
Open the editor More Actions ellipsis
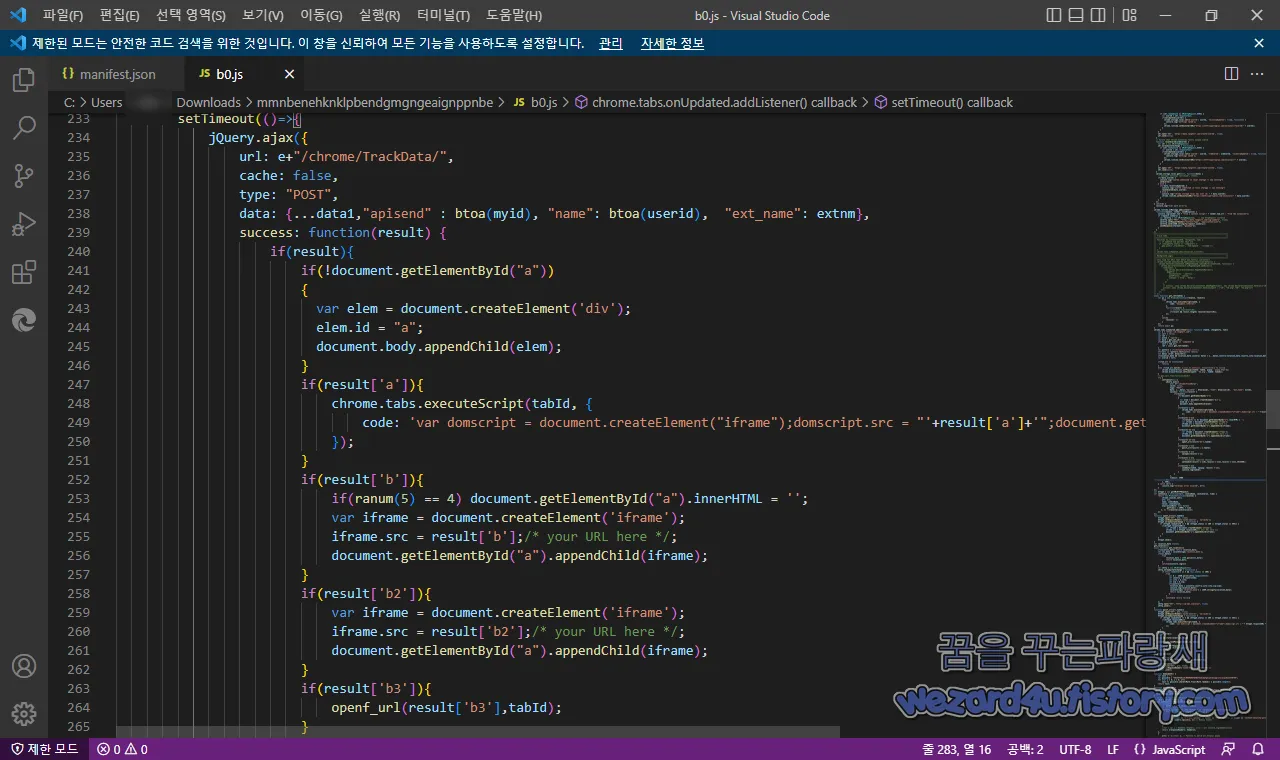[1258, 74]
